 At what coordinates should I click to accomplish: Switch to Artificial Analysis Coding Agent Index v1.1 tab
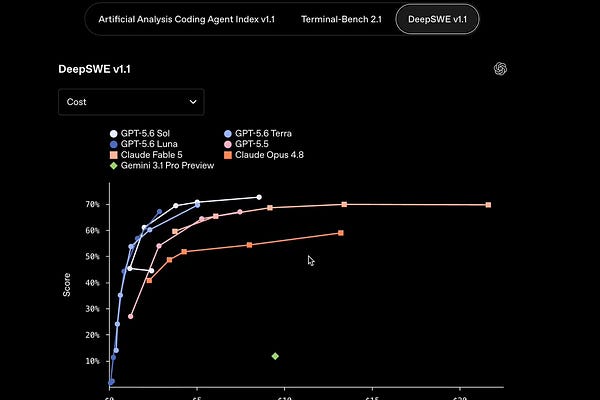(186, 19)
